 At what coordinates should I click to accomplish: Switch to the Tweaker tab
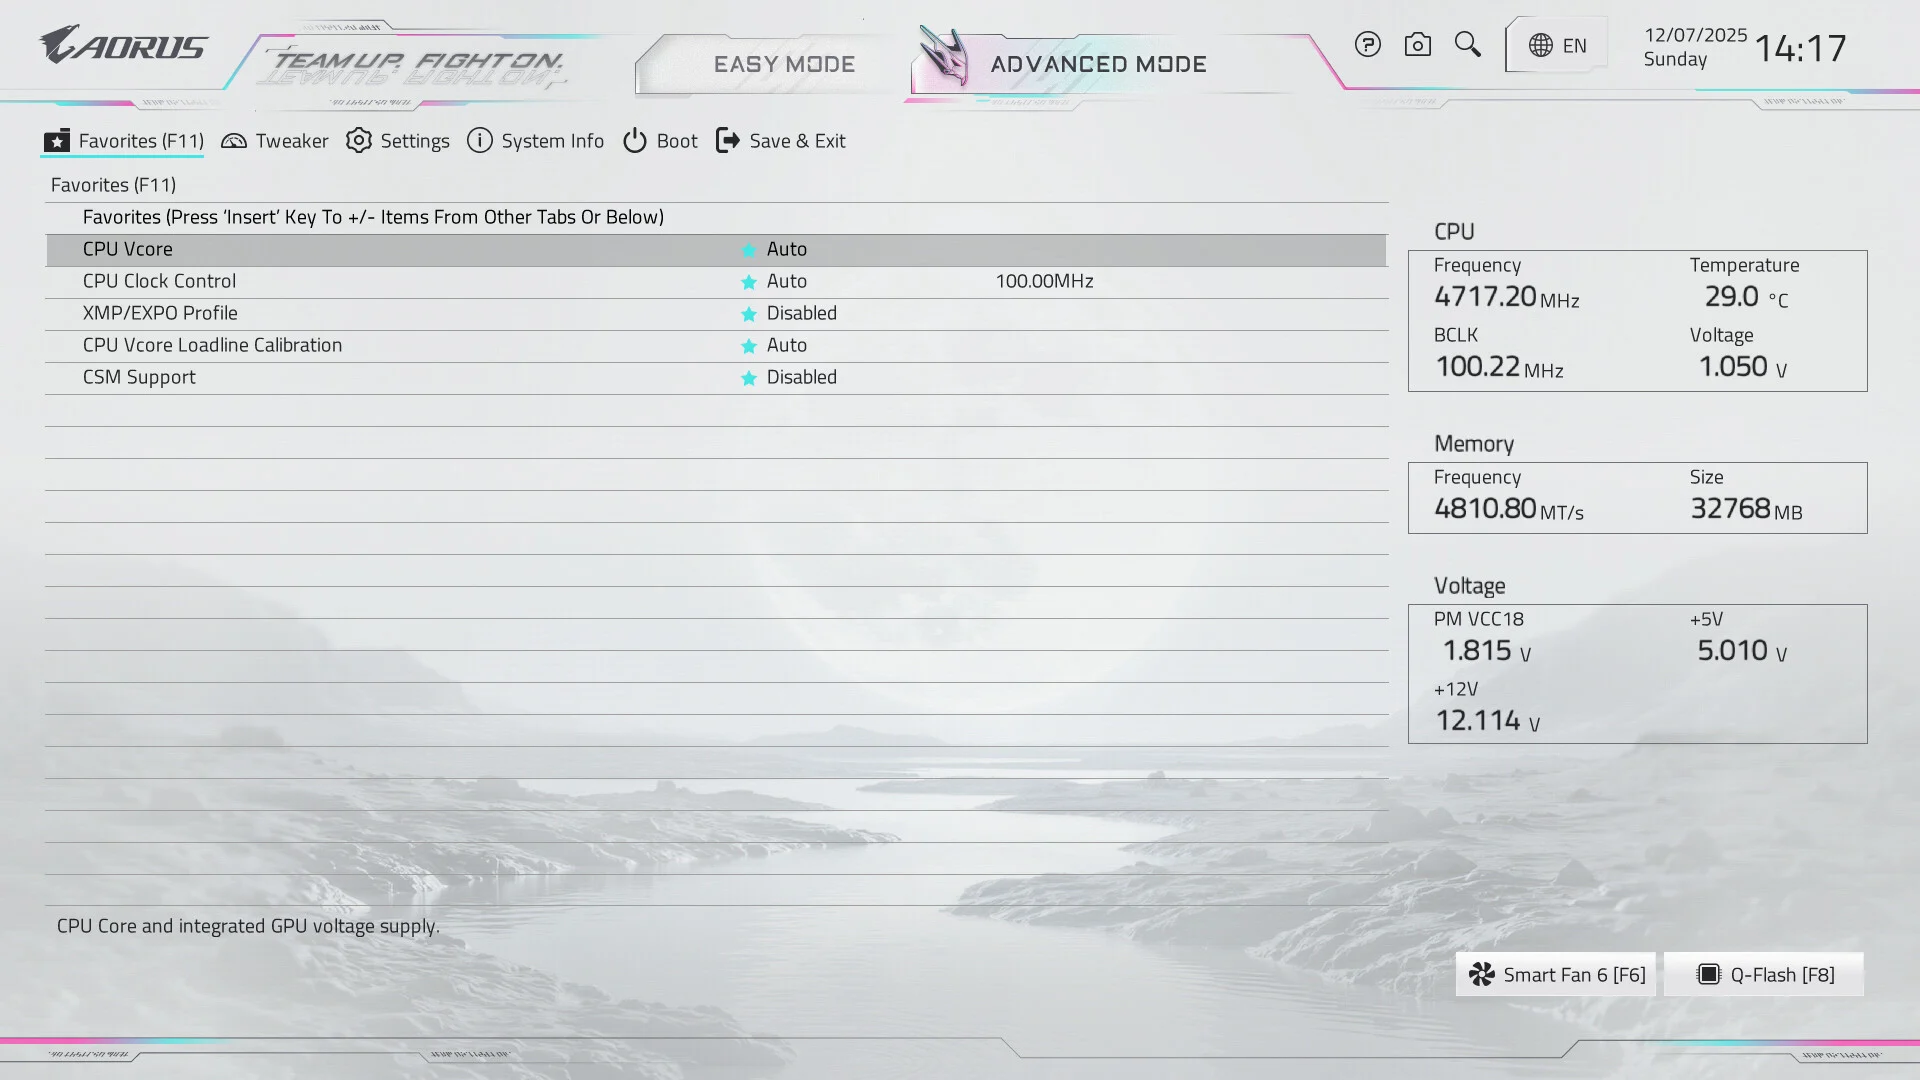pyautogui.click(x=275, y=141)
